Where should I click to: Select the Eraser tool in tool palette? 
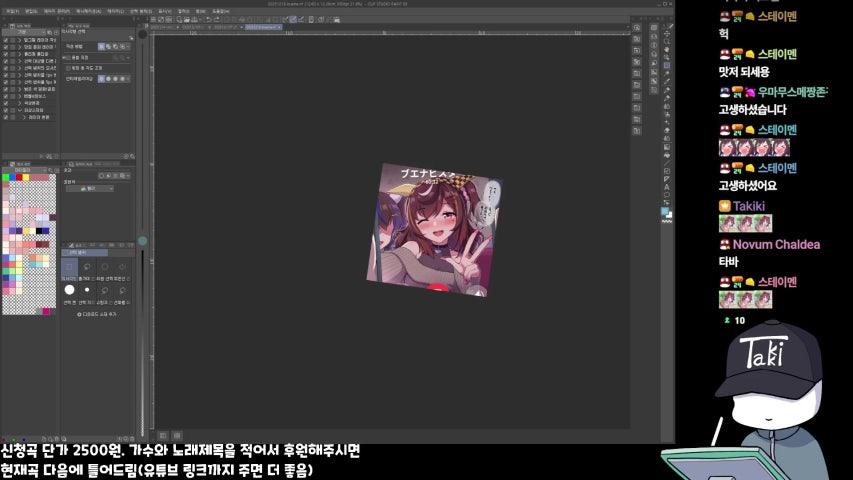coord(666,130)
